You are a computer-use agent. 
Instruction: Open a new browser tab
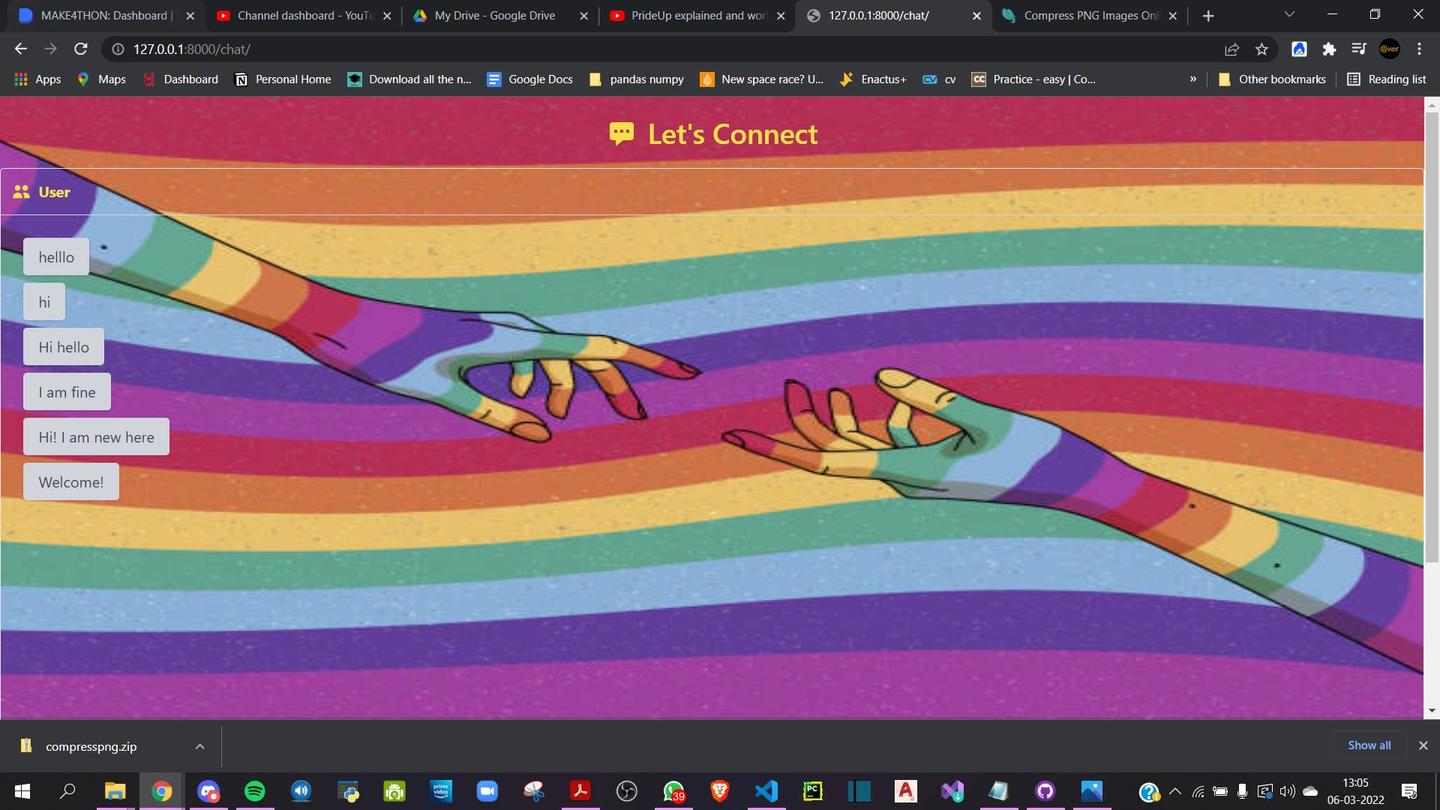tap(1208, 16)
